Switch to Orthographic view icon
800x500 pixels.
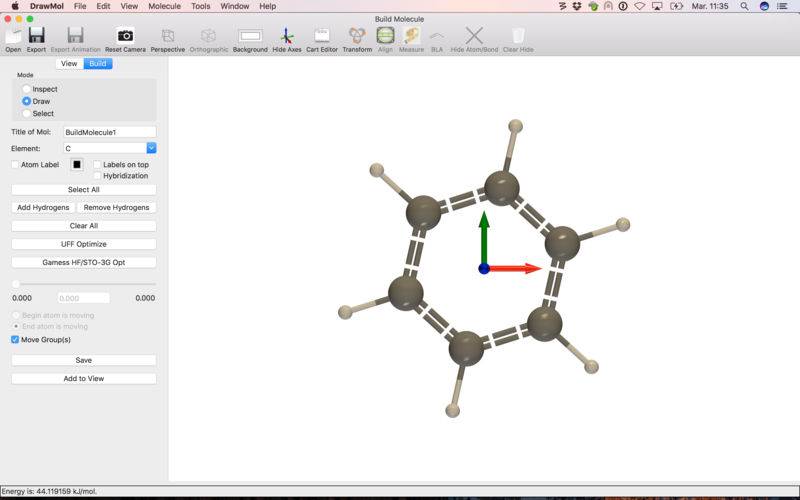pyautogui.click(x=208, y=36)
